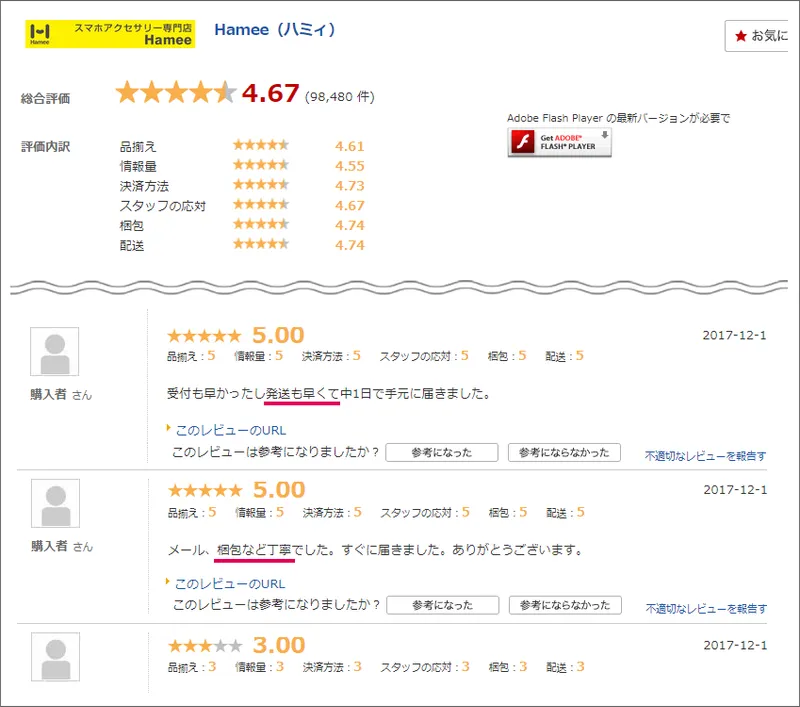Click the five stars above the メール、梱包など丁寧 review
800x707 pixels.
[205, 491]
